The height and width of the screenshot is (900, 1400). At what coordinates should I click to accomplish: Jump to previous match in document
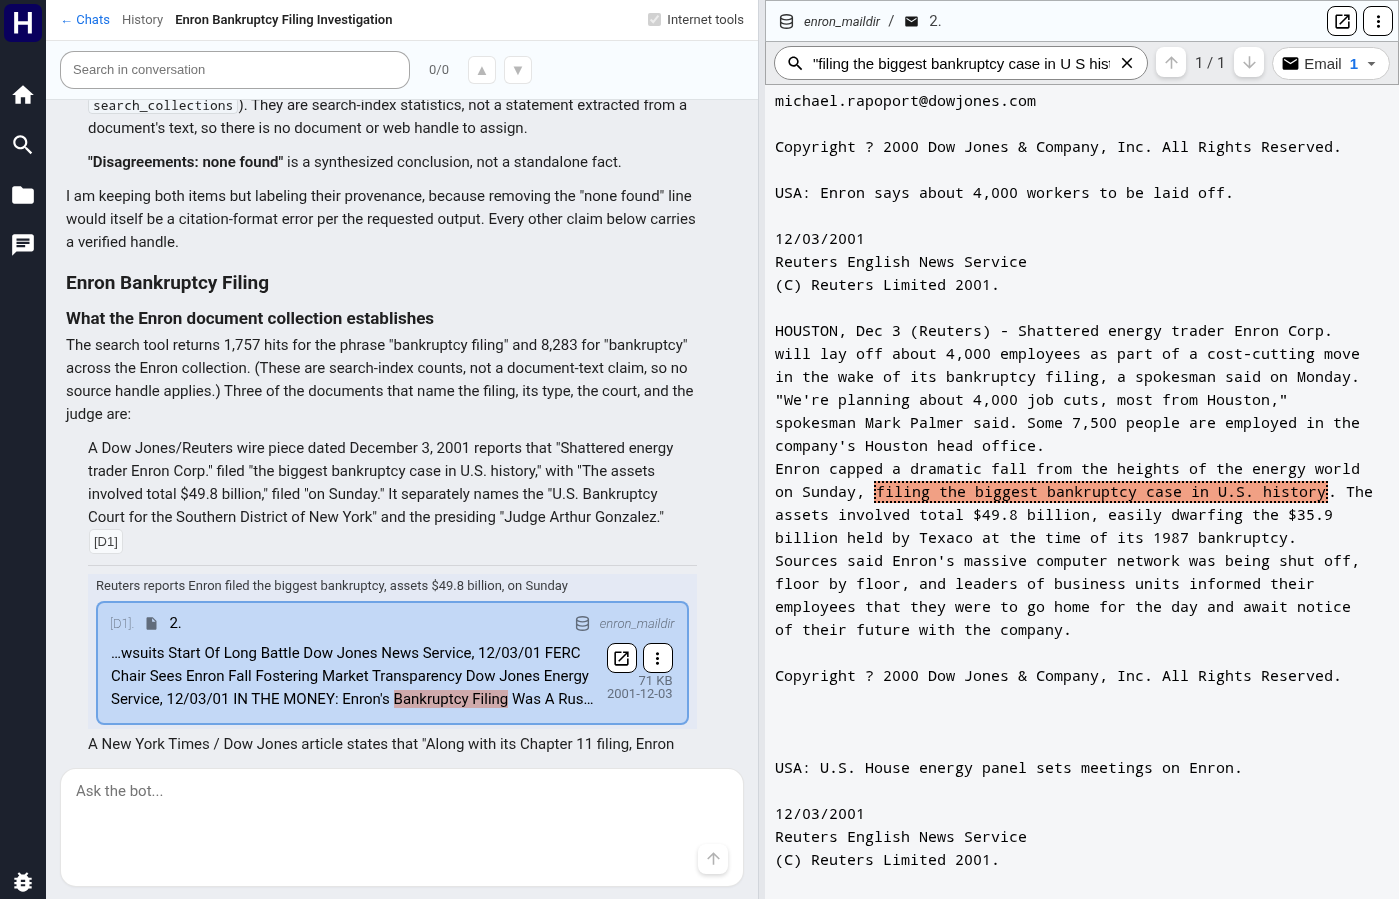tap(1171, 63)
